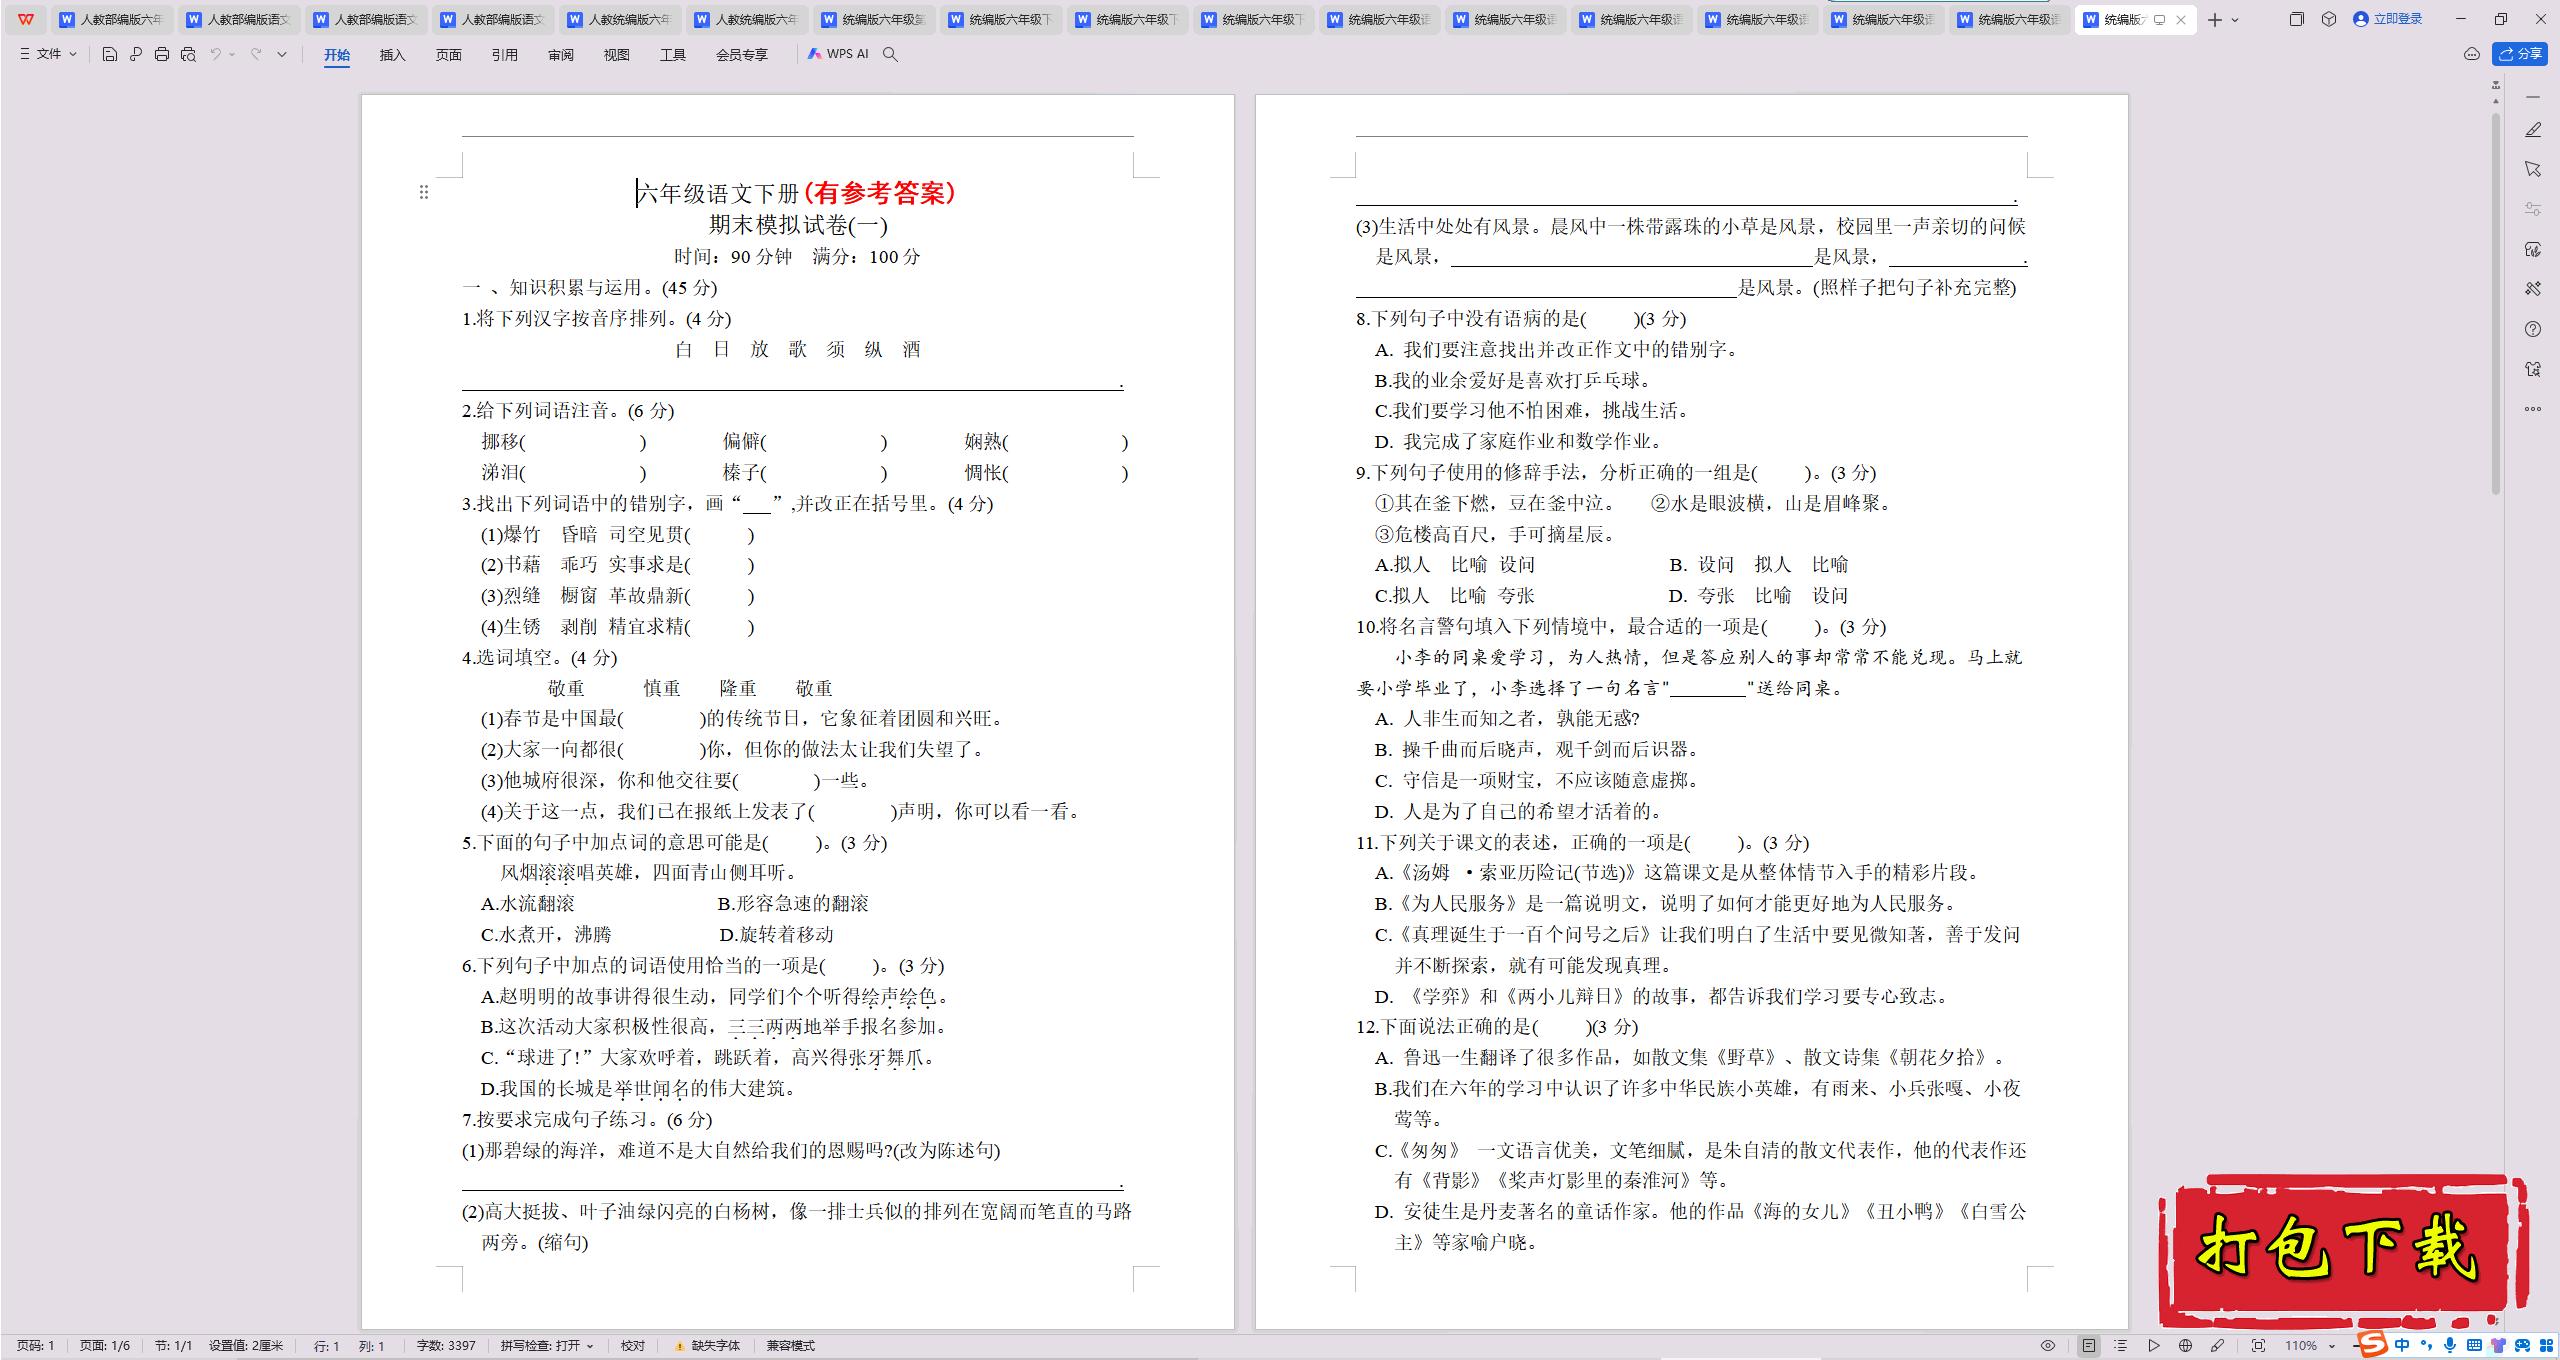The height and width of the screenshot is (1360, 2560).
Task: Click page indicator 页面: 1/6
Action: (x=105, y=1346)
